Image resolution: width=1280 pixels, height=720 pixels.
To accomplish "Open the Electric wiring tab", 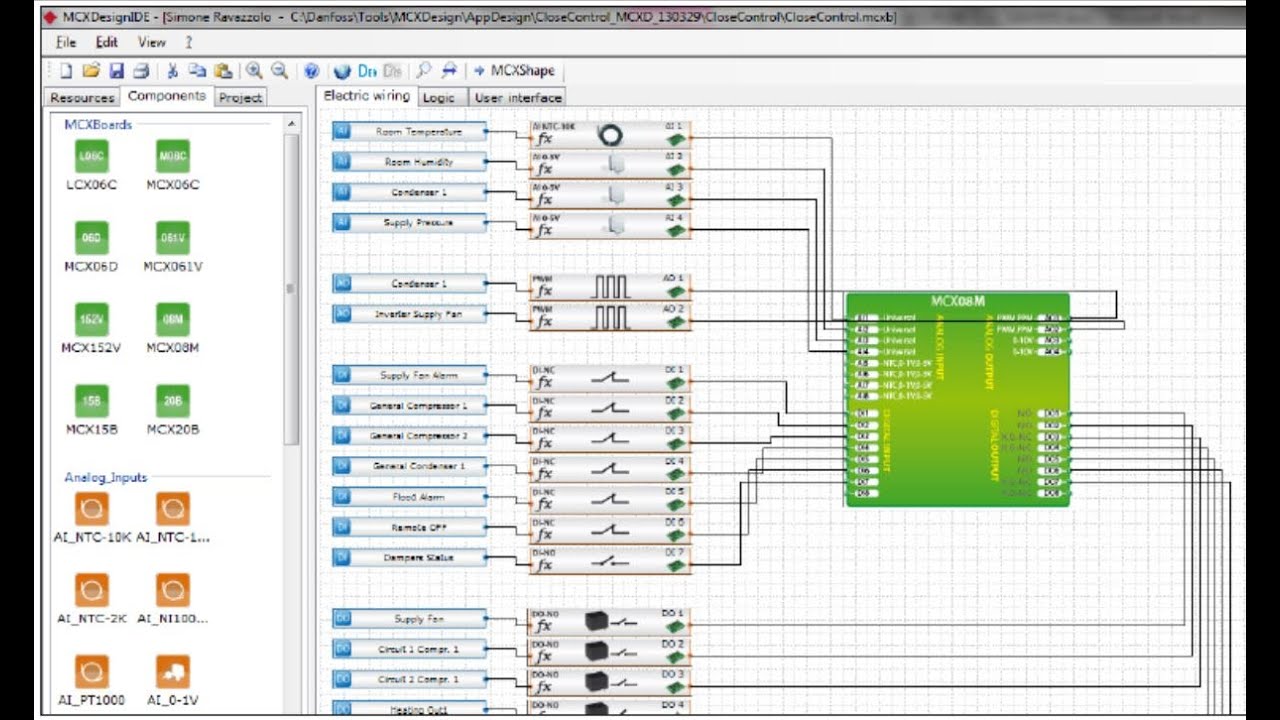I will pyautogui.click(x=367, y=96).
